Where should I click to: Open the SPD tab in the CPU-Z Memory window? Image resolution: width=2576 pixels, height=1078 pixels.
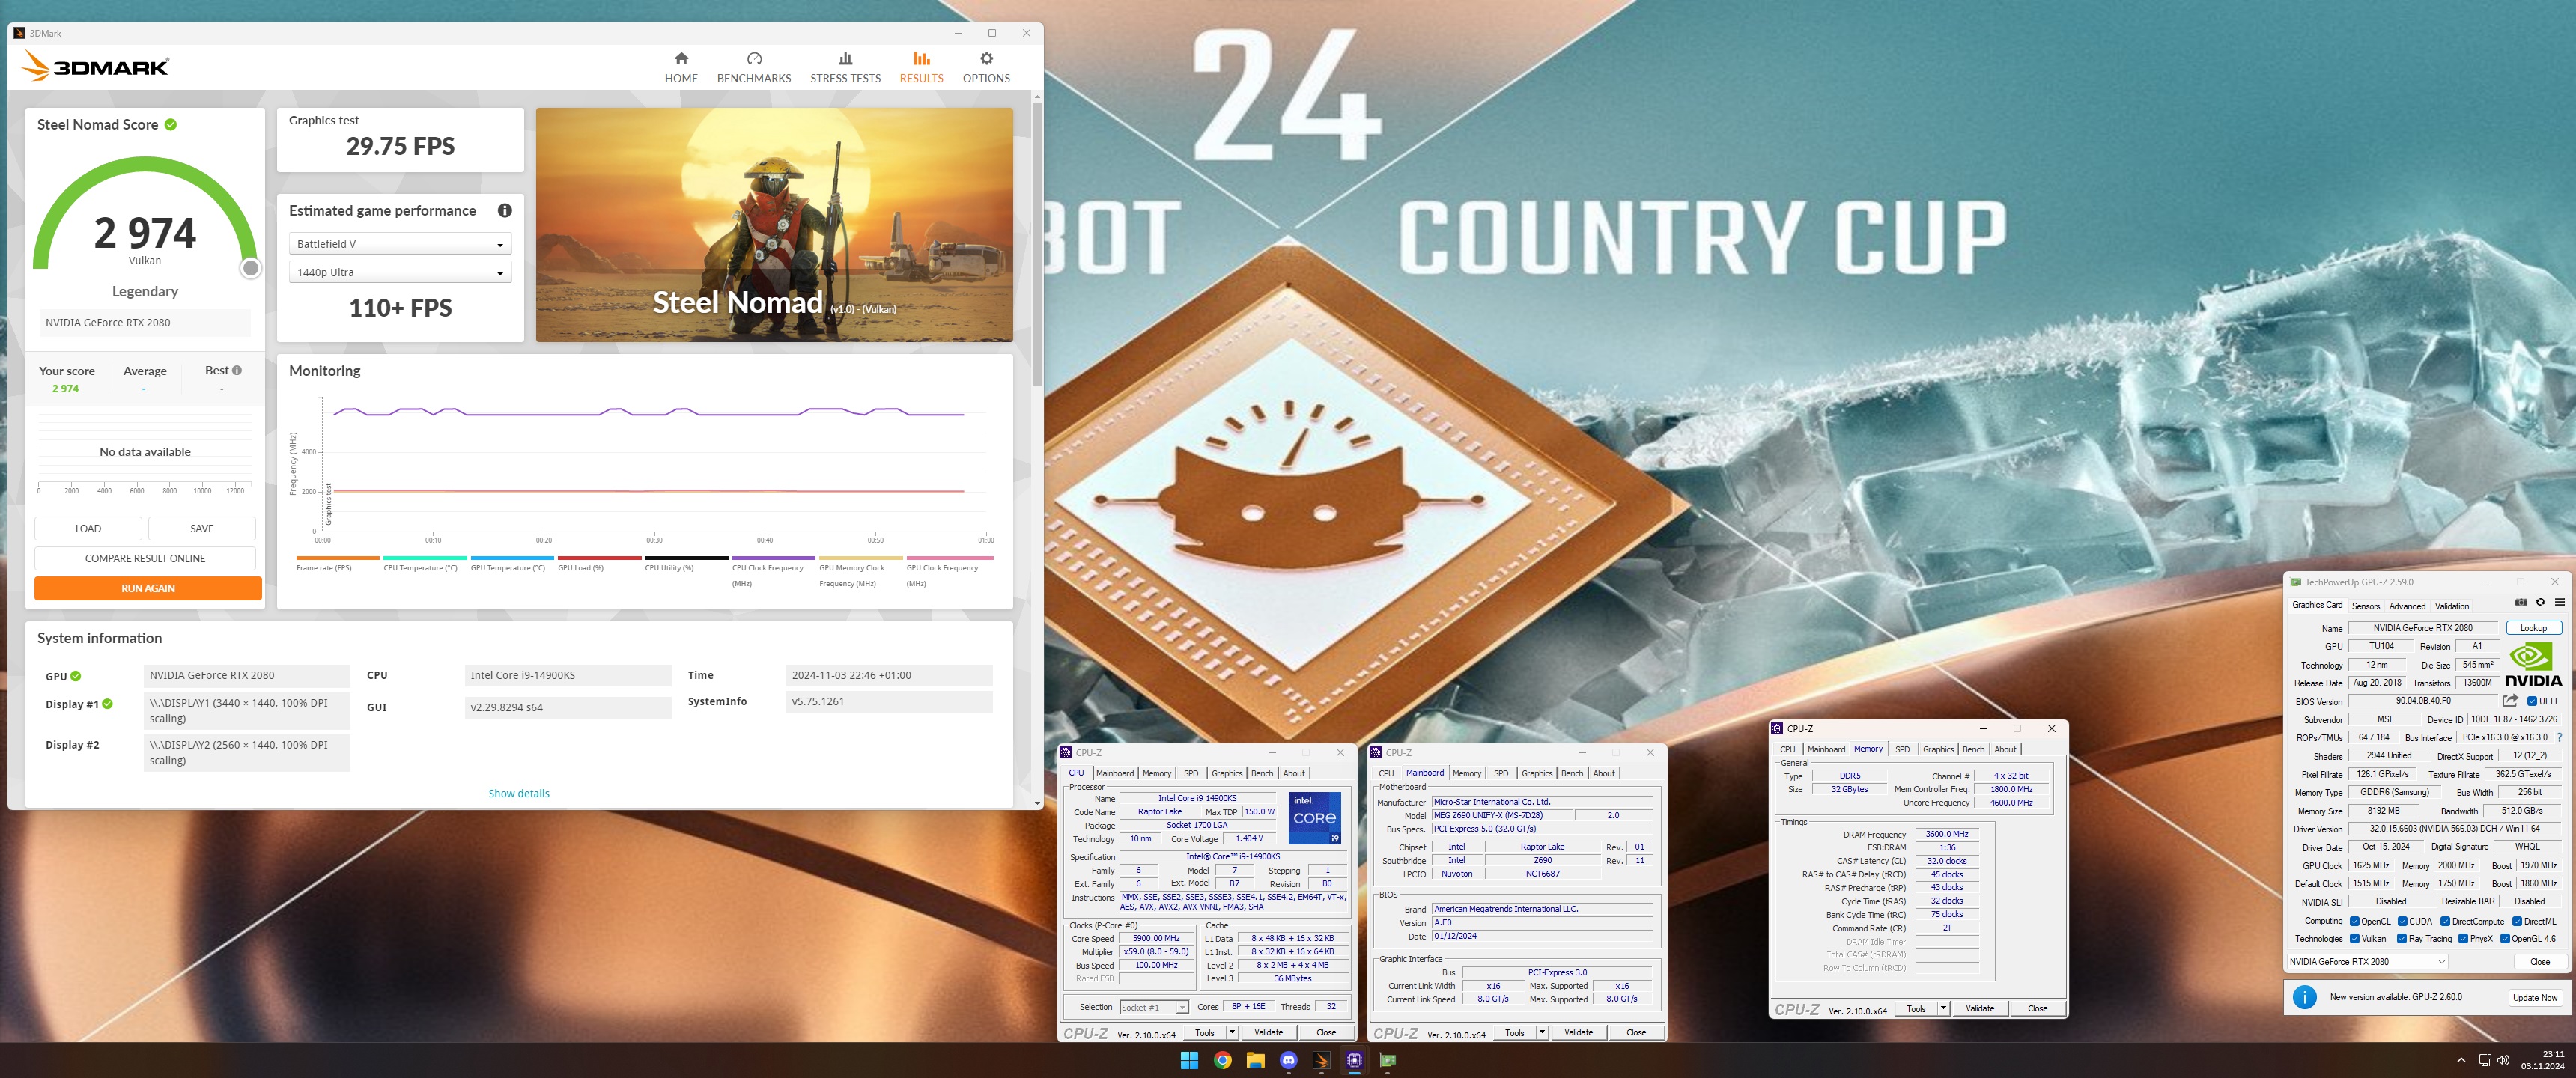point(1902,749)
